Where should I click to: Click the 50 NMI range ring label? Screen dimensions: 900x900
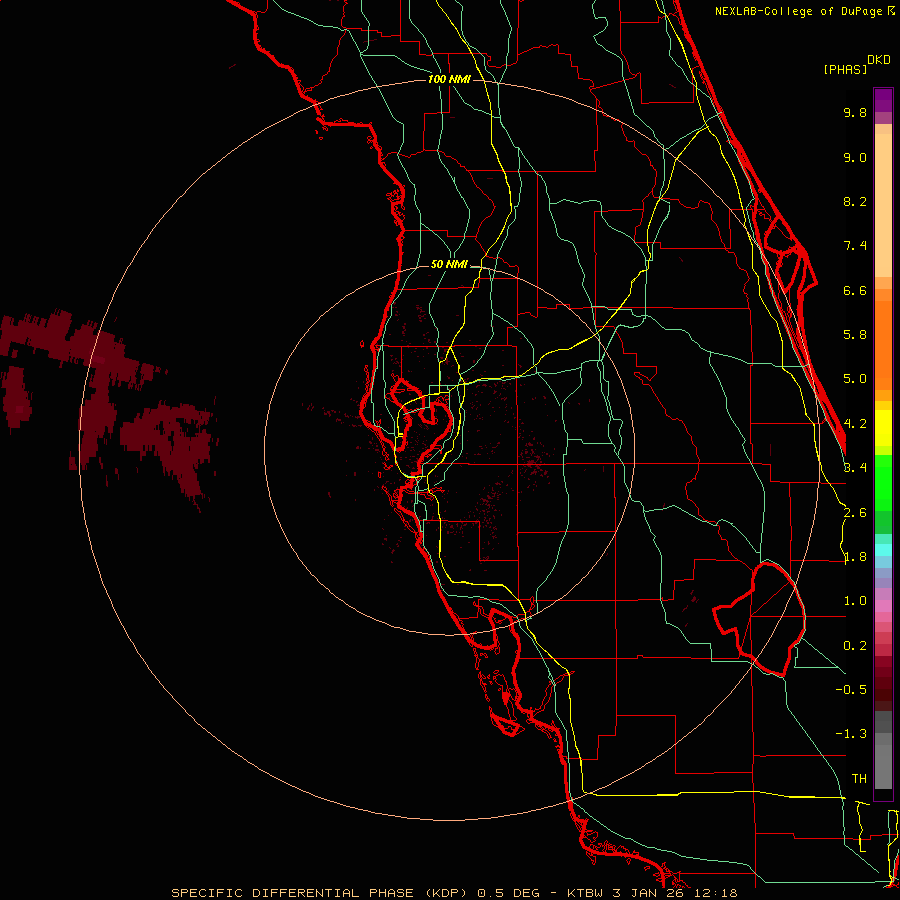pyautogui.click(x=449, y=265)
